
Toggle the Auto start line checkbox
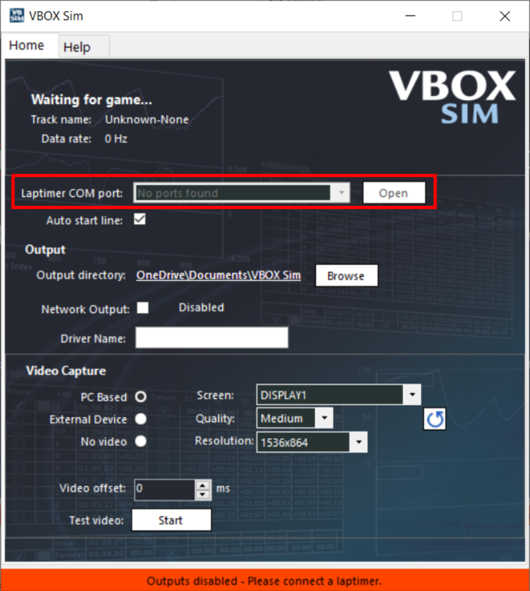pos(139,219)
